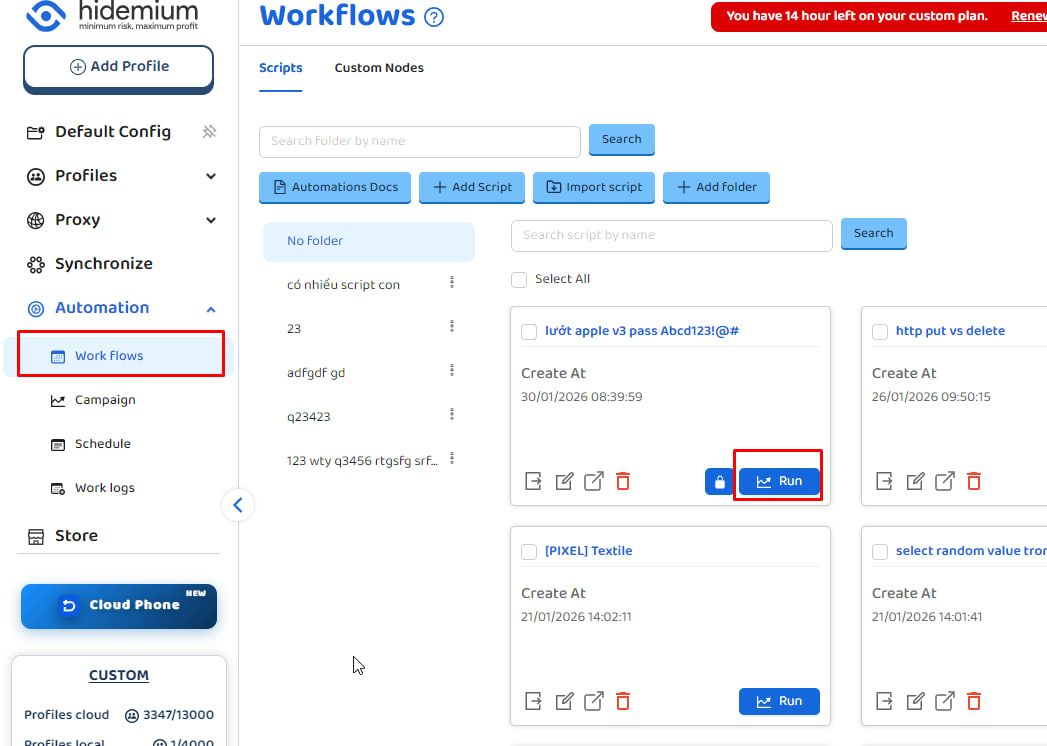Viewport: 1047px width, 746px height.
Task: Click the lock icon beside Run button
Action: point(718,482)
